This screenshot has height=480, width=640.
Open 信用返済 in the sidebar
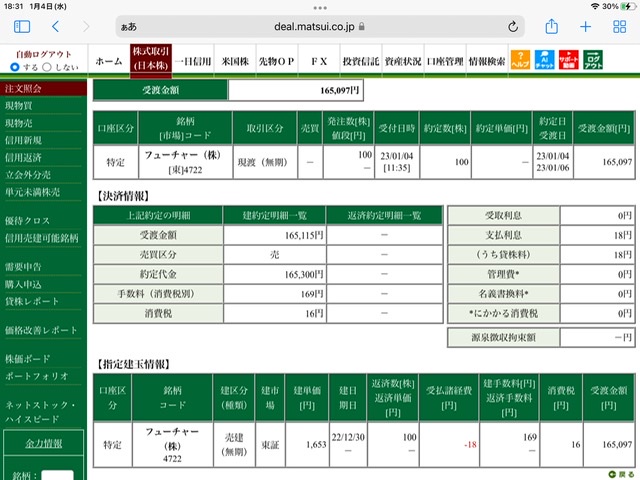coord(23,158)
